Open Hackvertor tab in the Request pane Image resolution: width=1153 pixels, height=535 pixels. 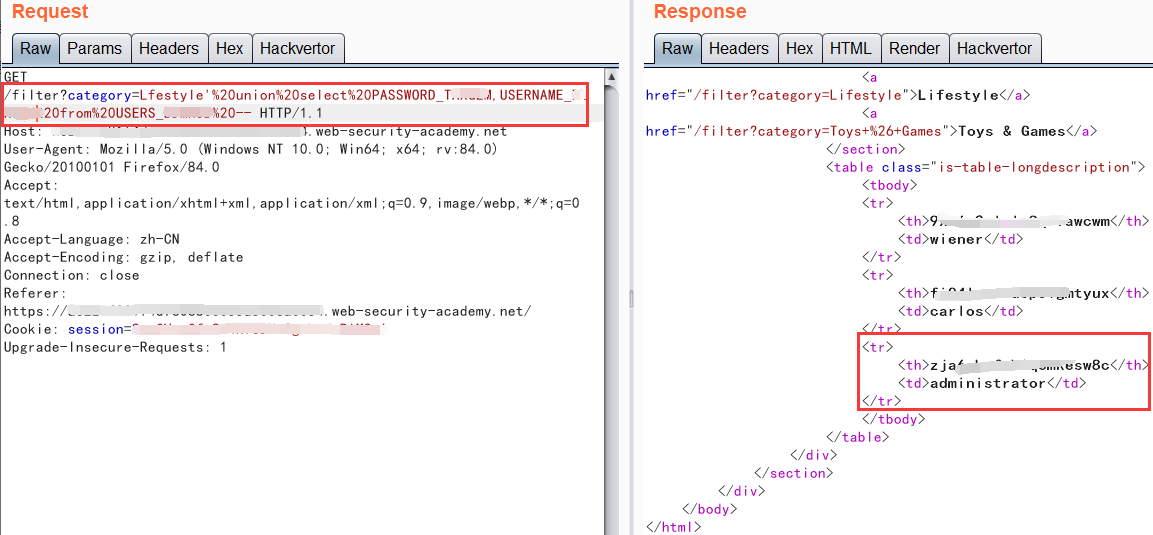pos(298,48)
